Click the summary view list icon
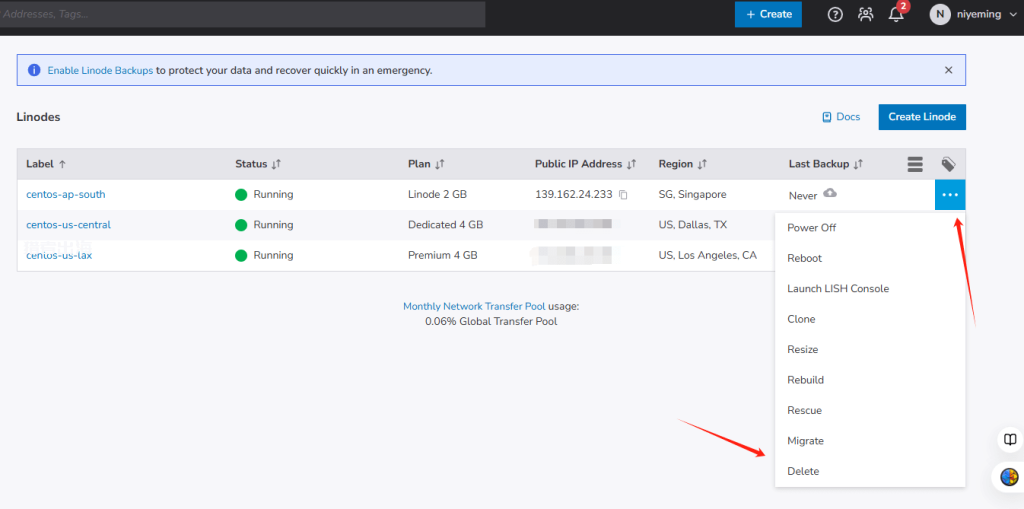Viewport: 1024px width, 509px height. [x=914, y=164]
